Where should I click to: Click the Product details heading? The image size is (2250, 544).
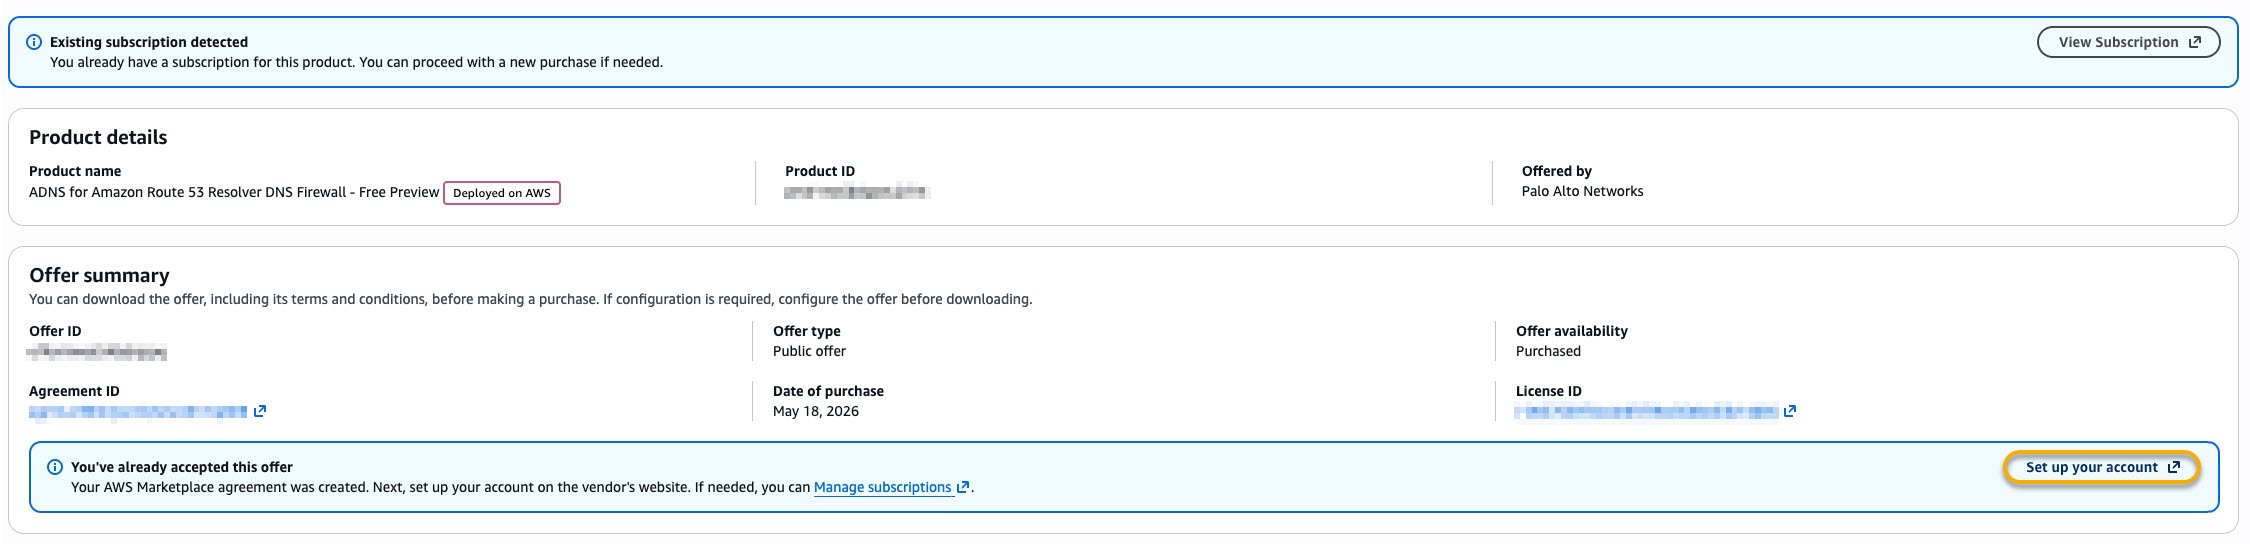click(x=98, y=137)
